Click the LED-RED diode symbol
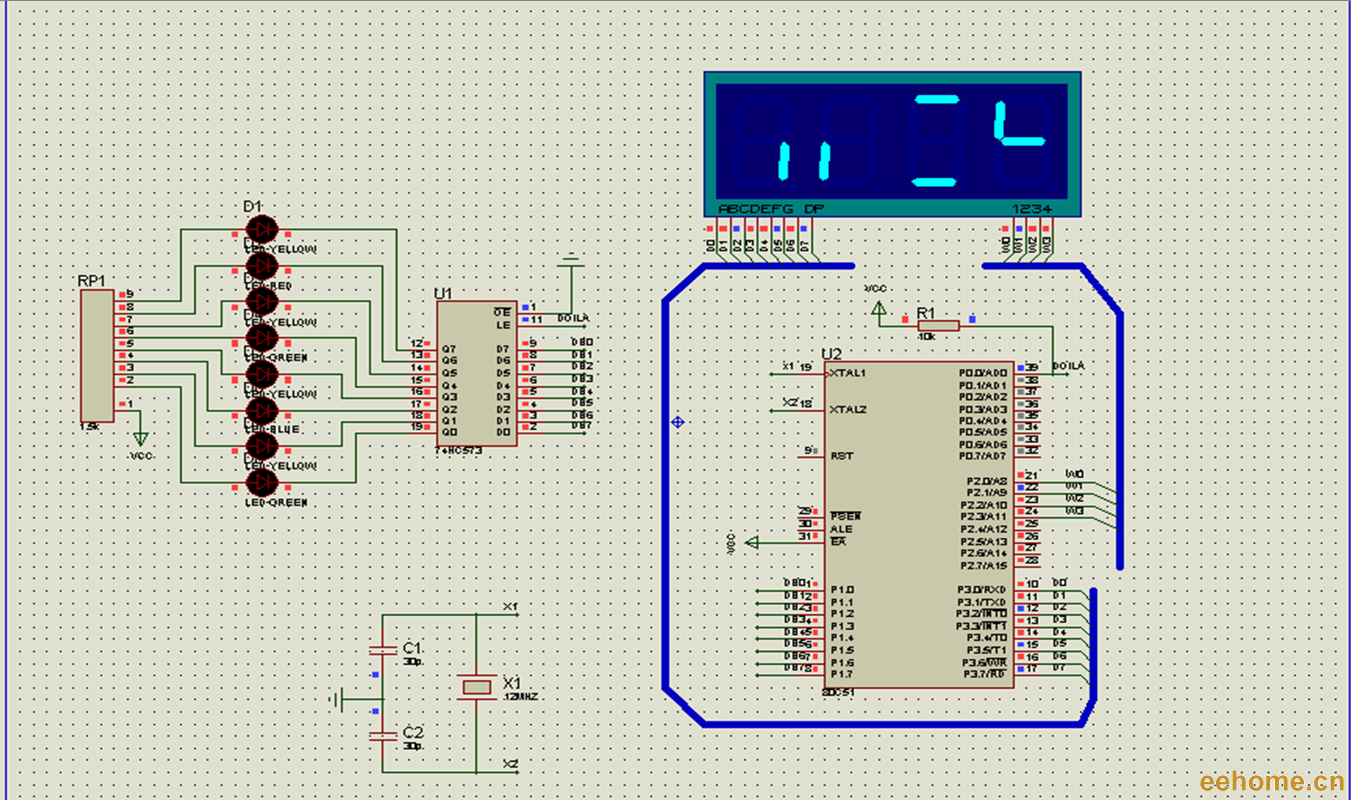This screenshot has height=800, width=1351. point(261,265)
